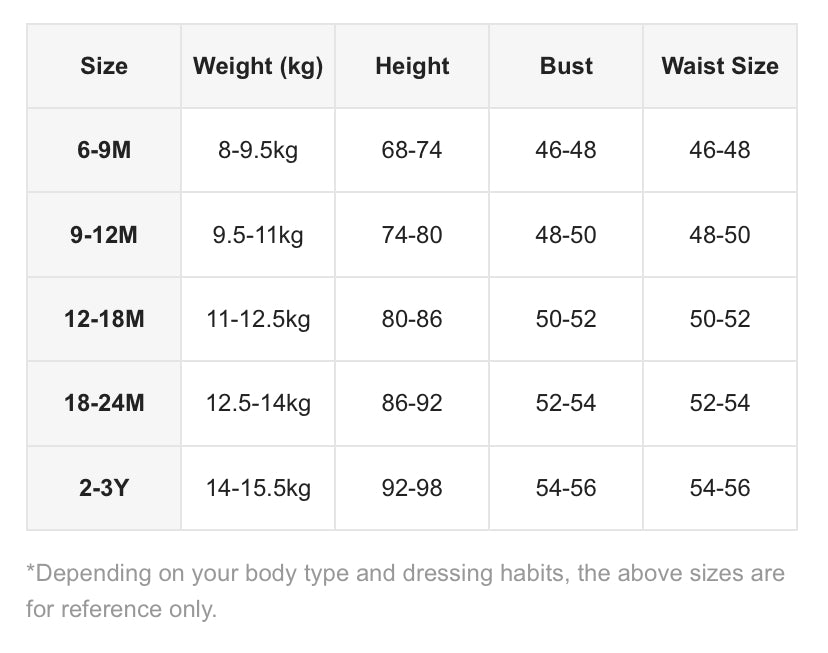This screenshot has width=828, height=653.
Task: Select the 9-12M size row label
Action: click(x=104, y=235)
